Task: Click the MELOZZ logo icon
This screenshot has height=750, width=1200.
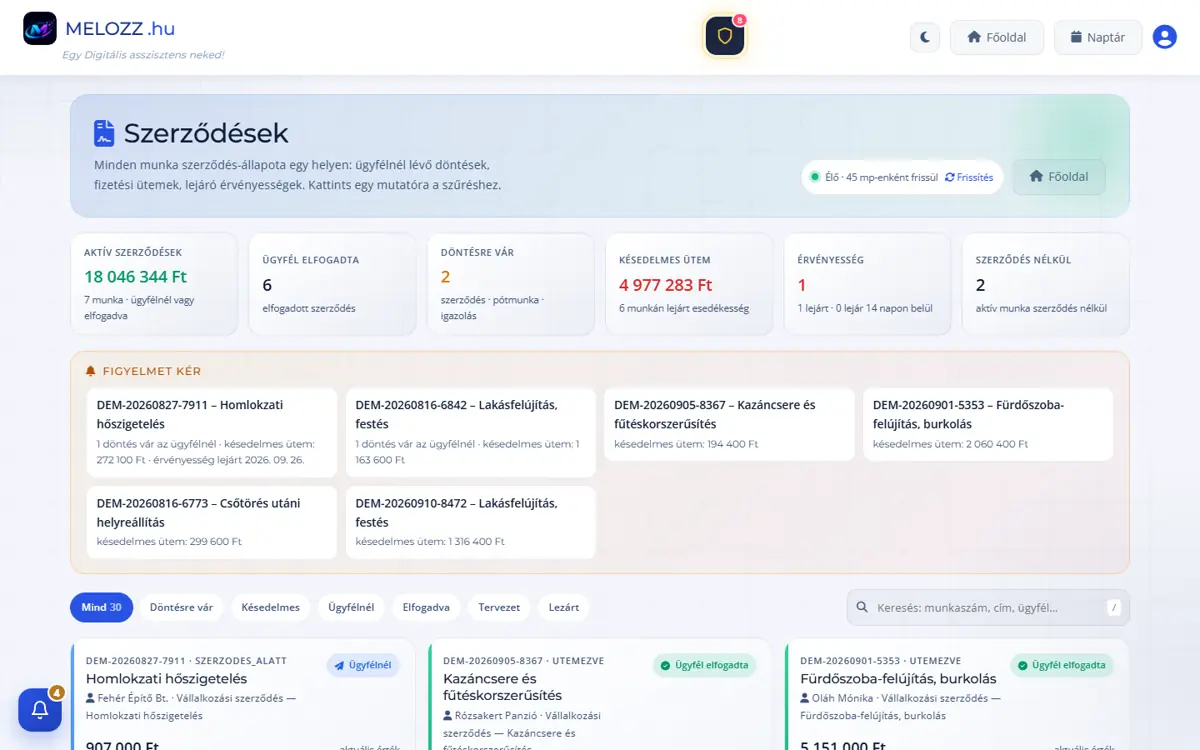Action: (x=40, y=29)
